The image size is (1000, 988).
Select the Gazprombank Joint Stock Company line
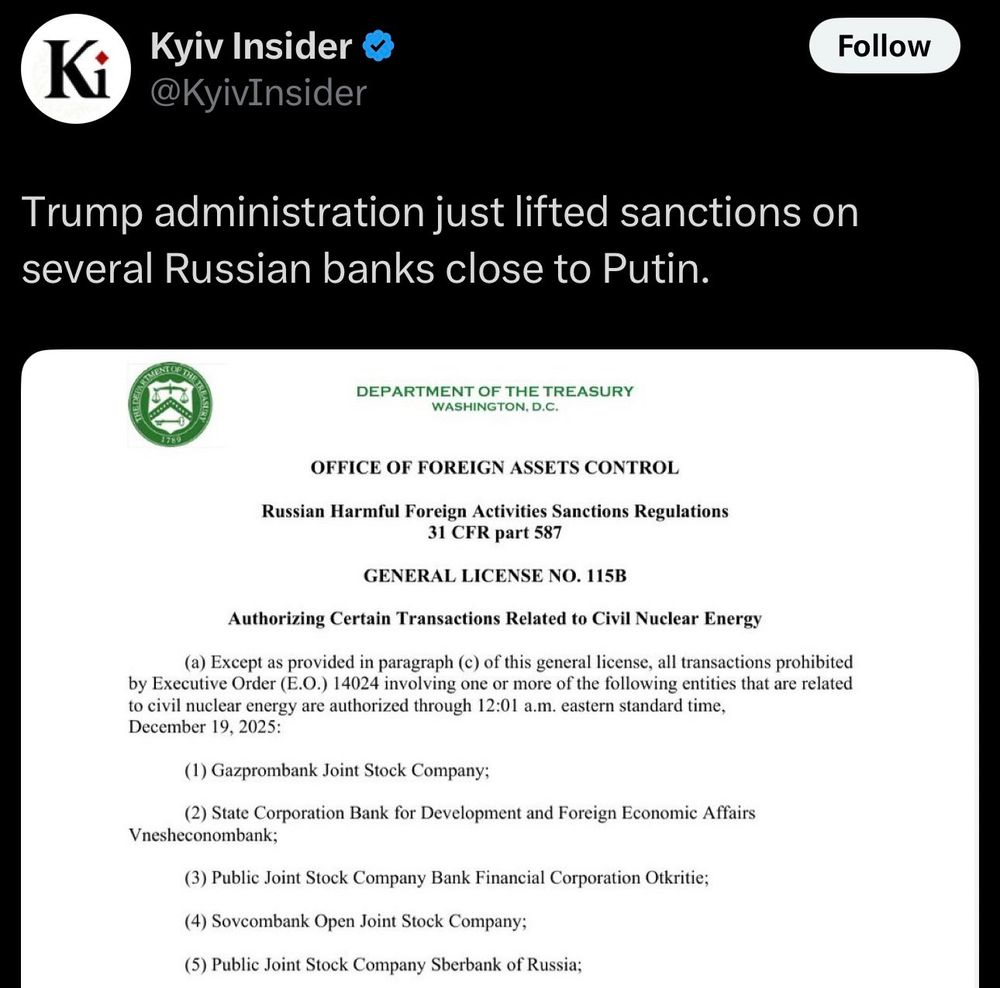point(337,770)
